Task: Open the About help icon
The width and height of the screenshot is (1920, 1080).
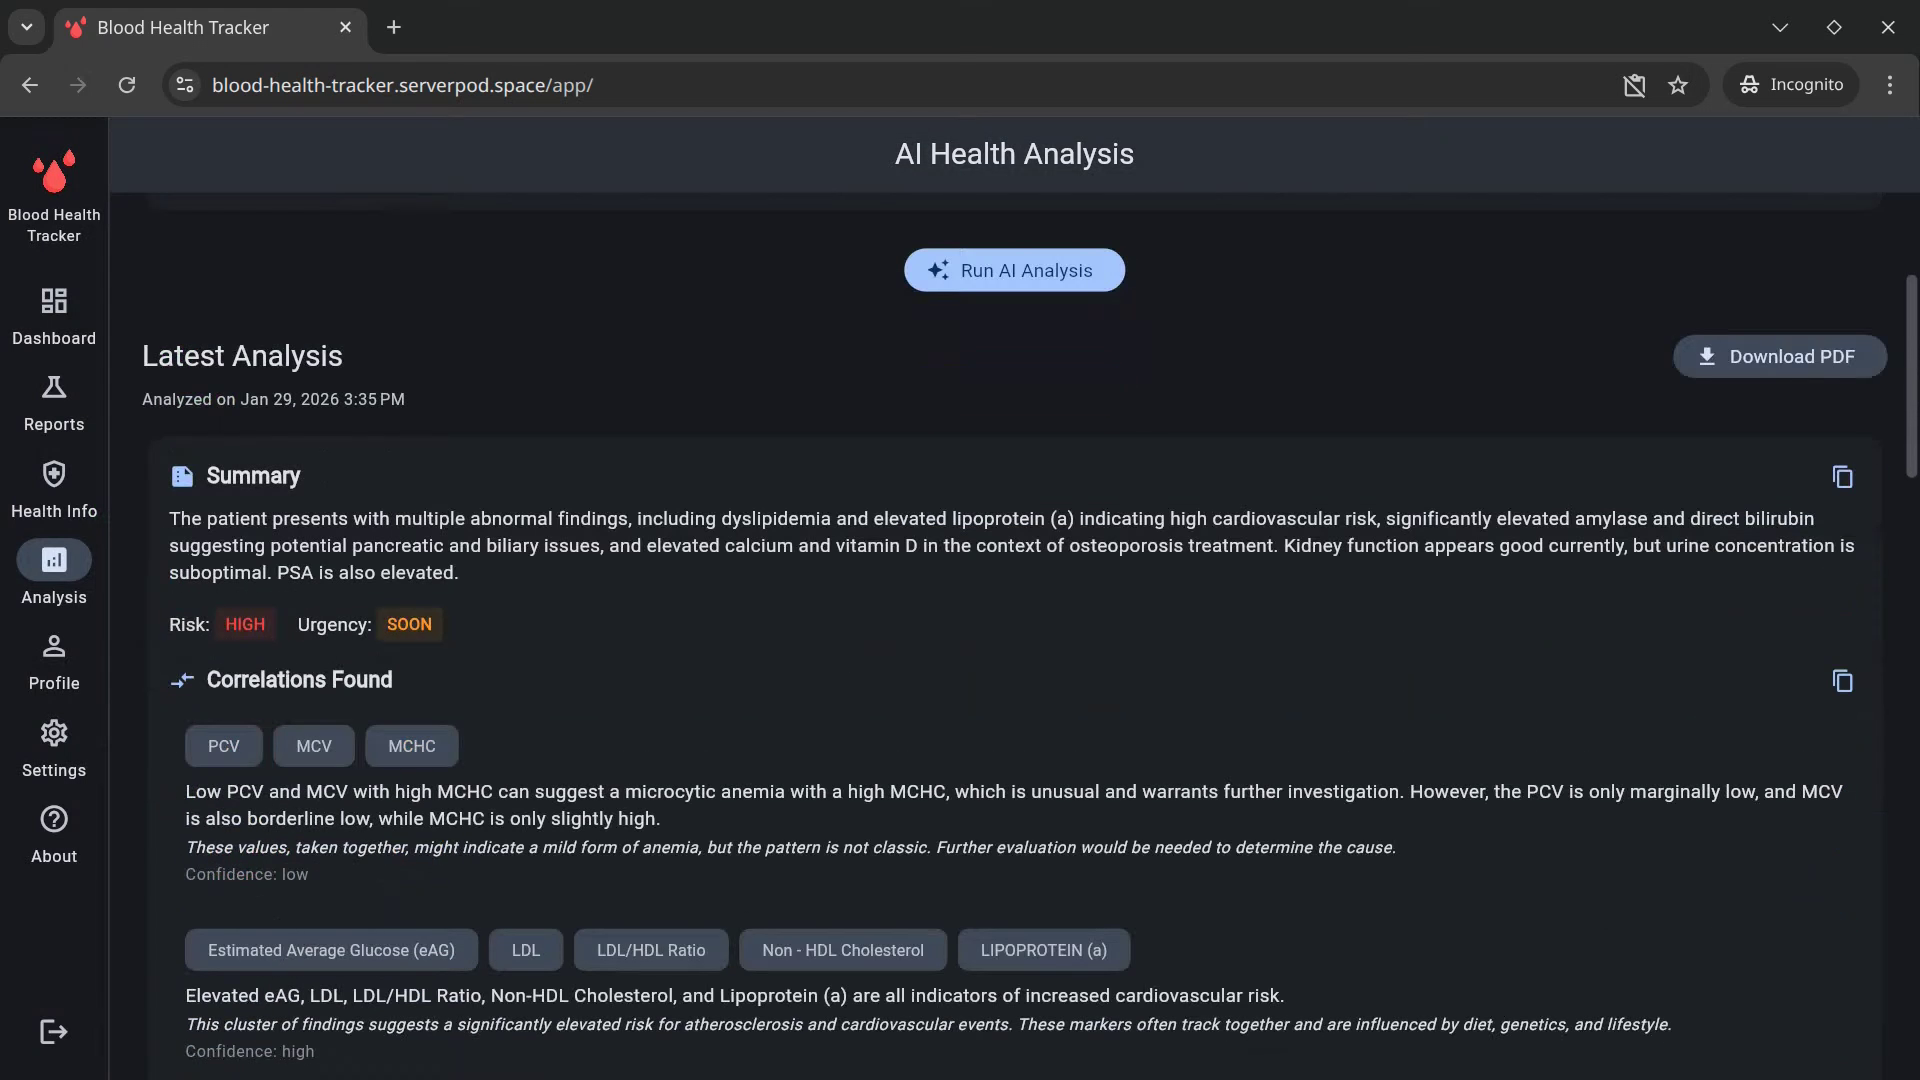Action: [54, 820]
